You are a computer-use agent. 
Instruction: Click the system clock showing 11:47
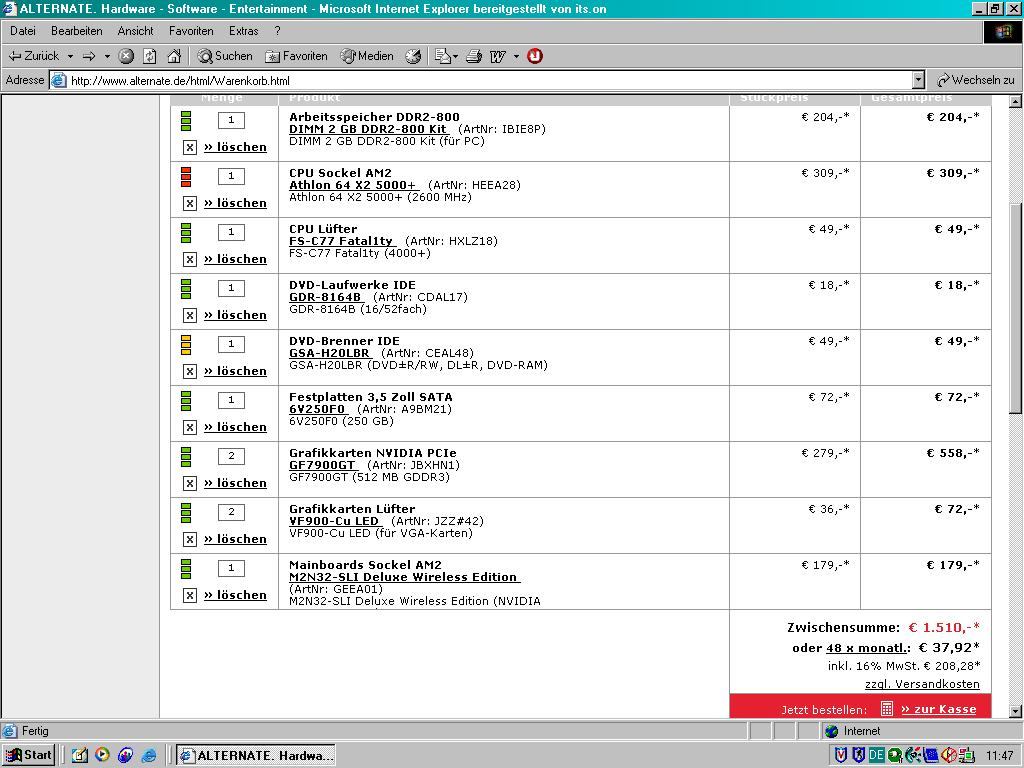coord(1000,756)
